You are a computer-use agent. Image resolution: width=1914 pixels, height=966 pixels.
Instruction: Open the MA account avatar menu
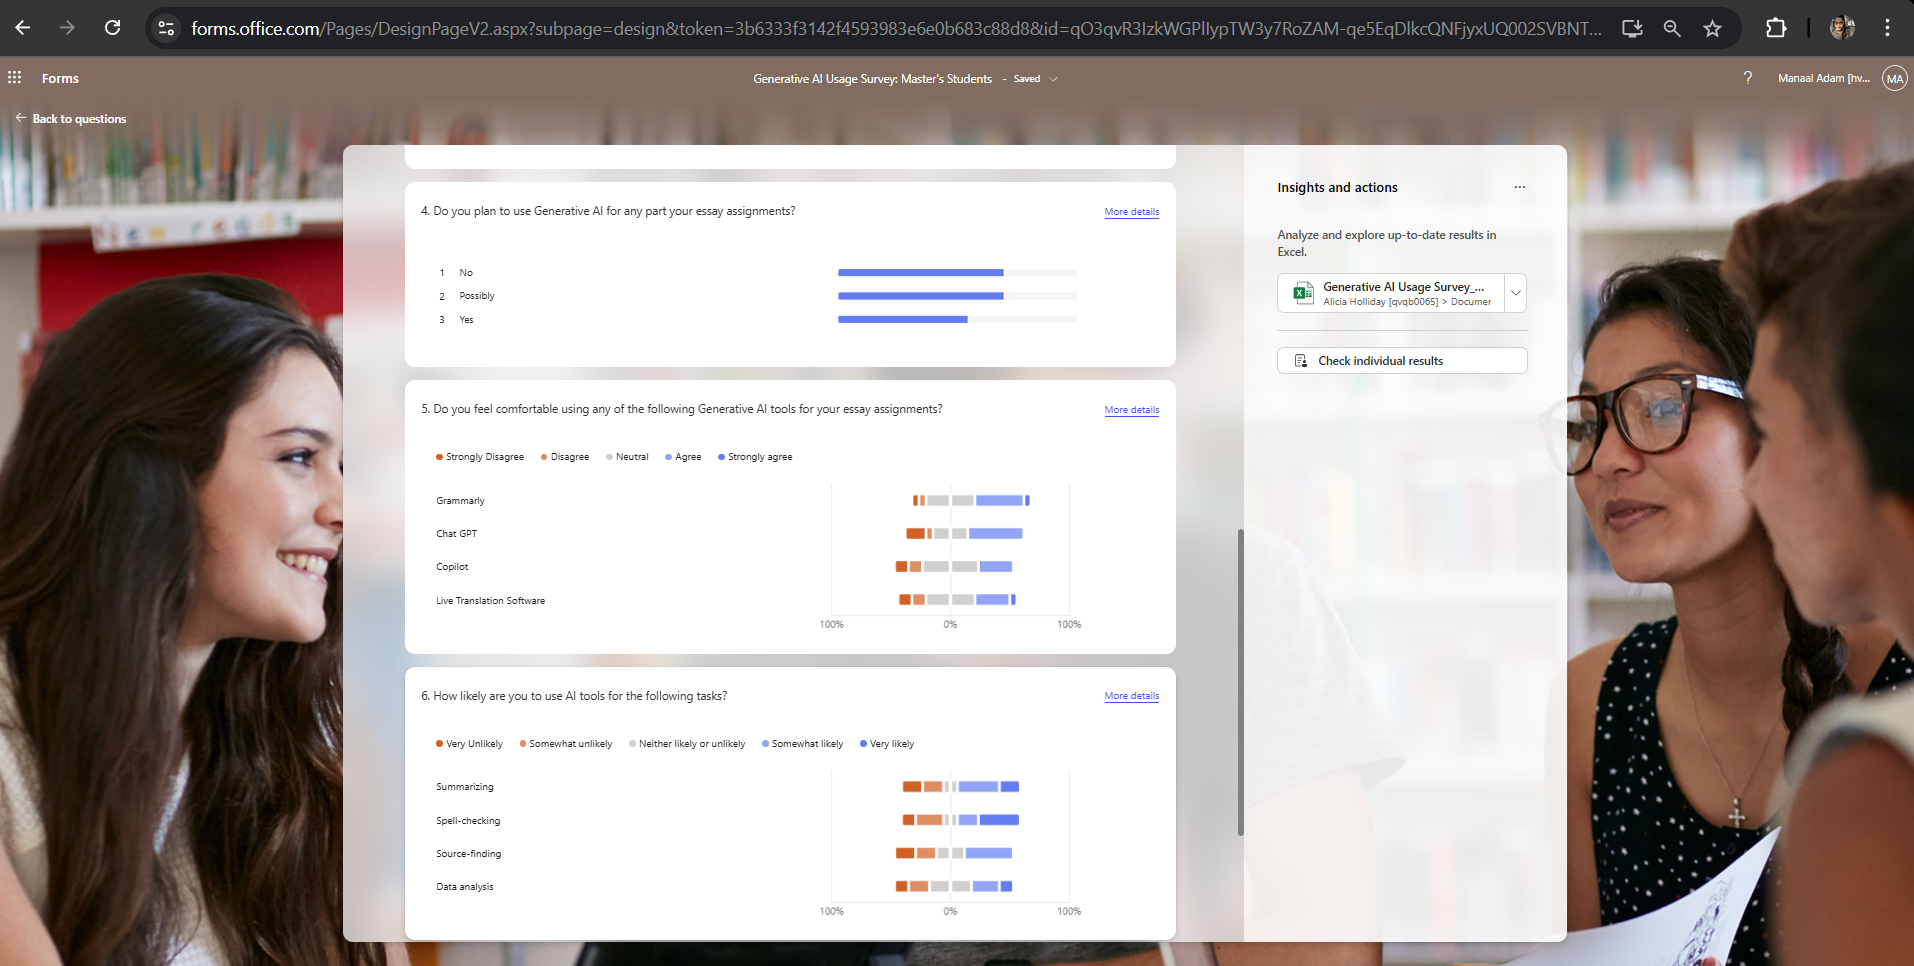click(1894, 78)
